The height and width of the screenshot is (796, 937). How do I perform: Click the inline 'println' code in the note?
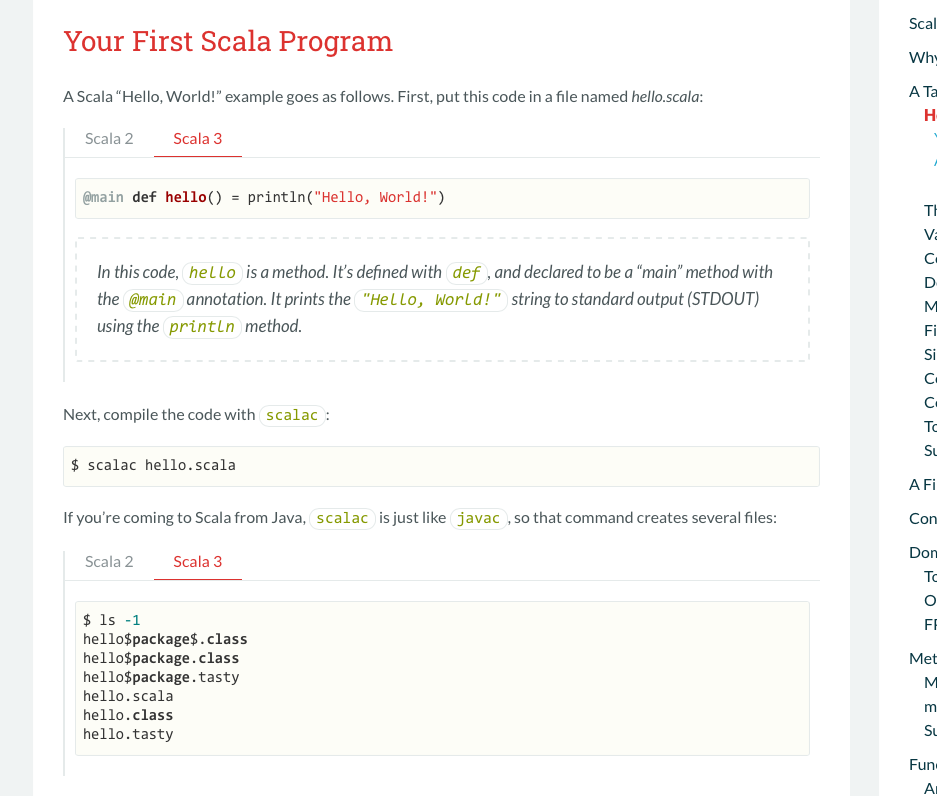click(202, 326)
